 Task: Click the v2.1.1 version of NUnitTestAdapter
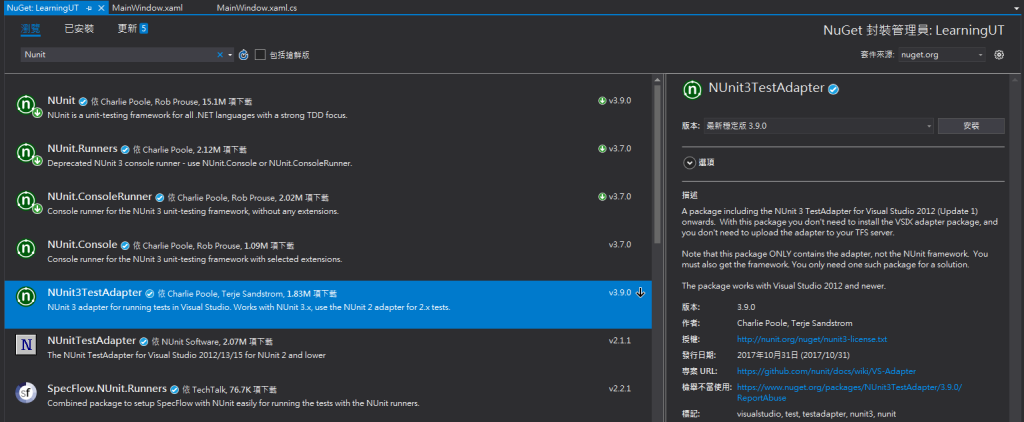(620, 341)
